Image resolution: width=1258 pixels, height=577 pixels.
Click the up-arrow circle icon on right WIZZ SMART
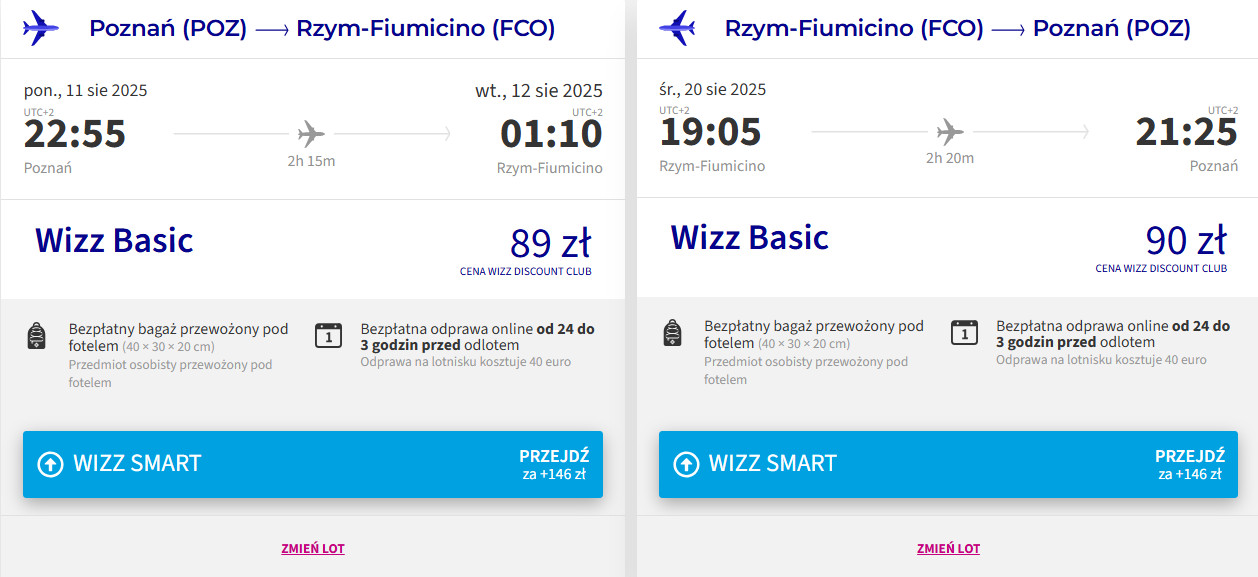686,464
